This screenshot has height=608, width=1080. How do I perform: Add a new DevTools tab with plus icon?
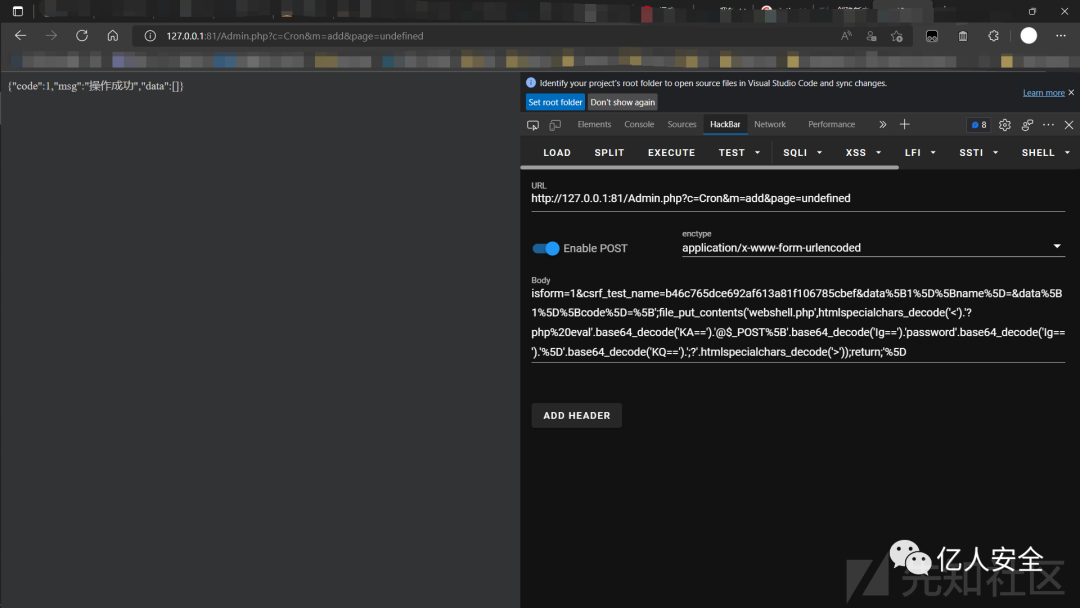coord(905,125)
